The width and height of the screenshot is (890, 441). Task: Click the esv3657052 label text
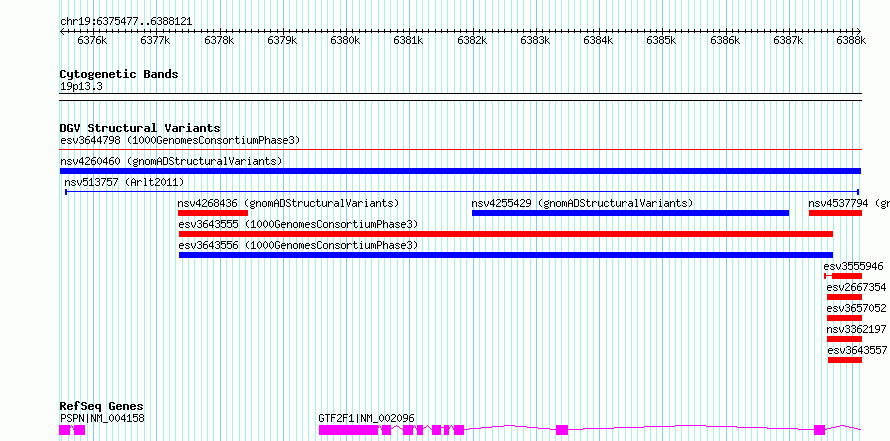(x=857, y=308)
